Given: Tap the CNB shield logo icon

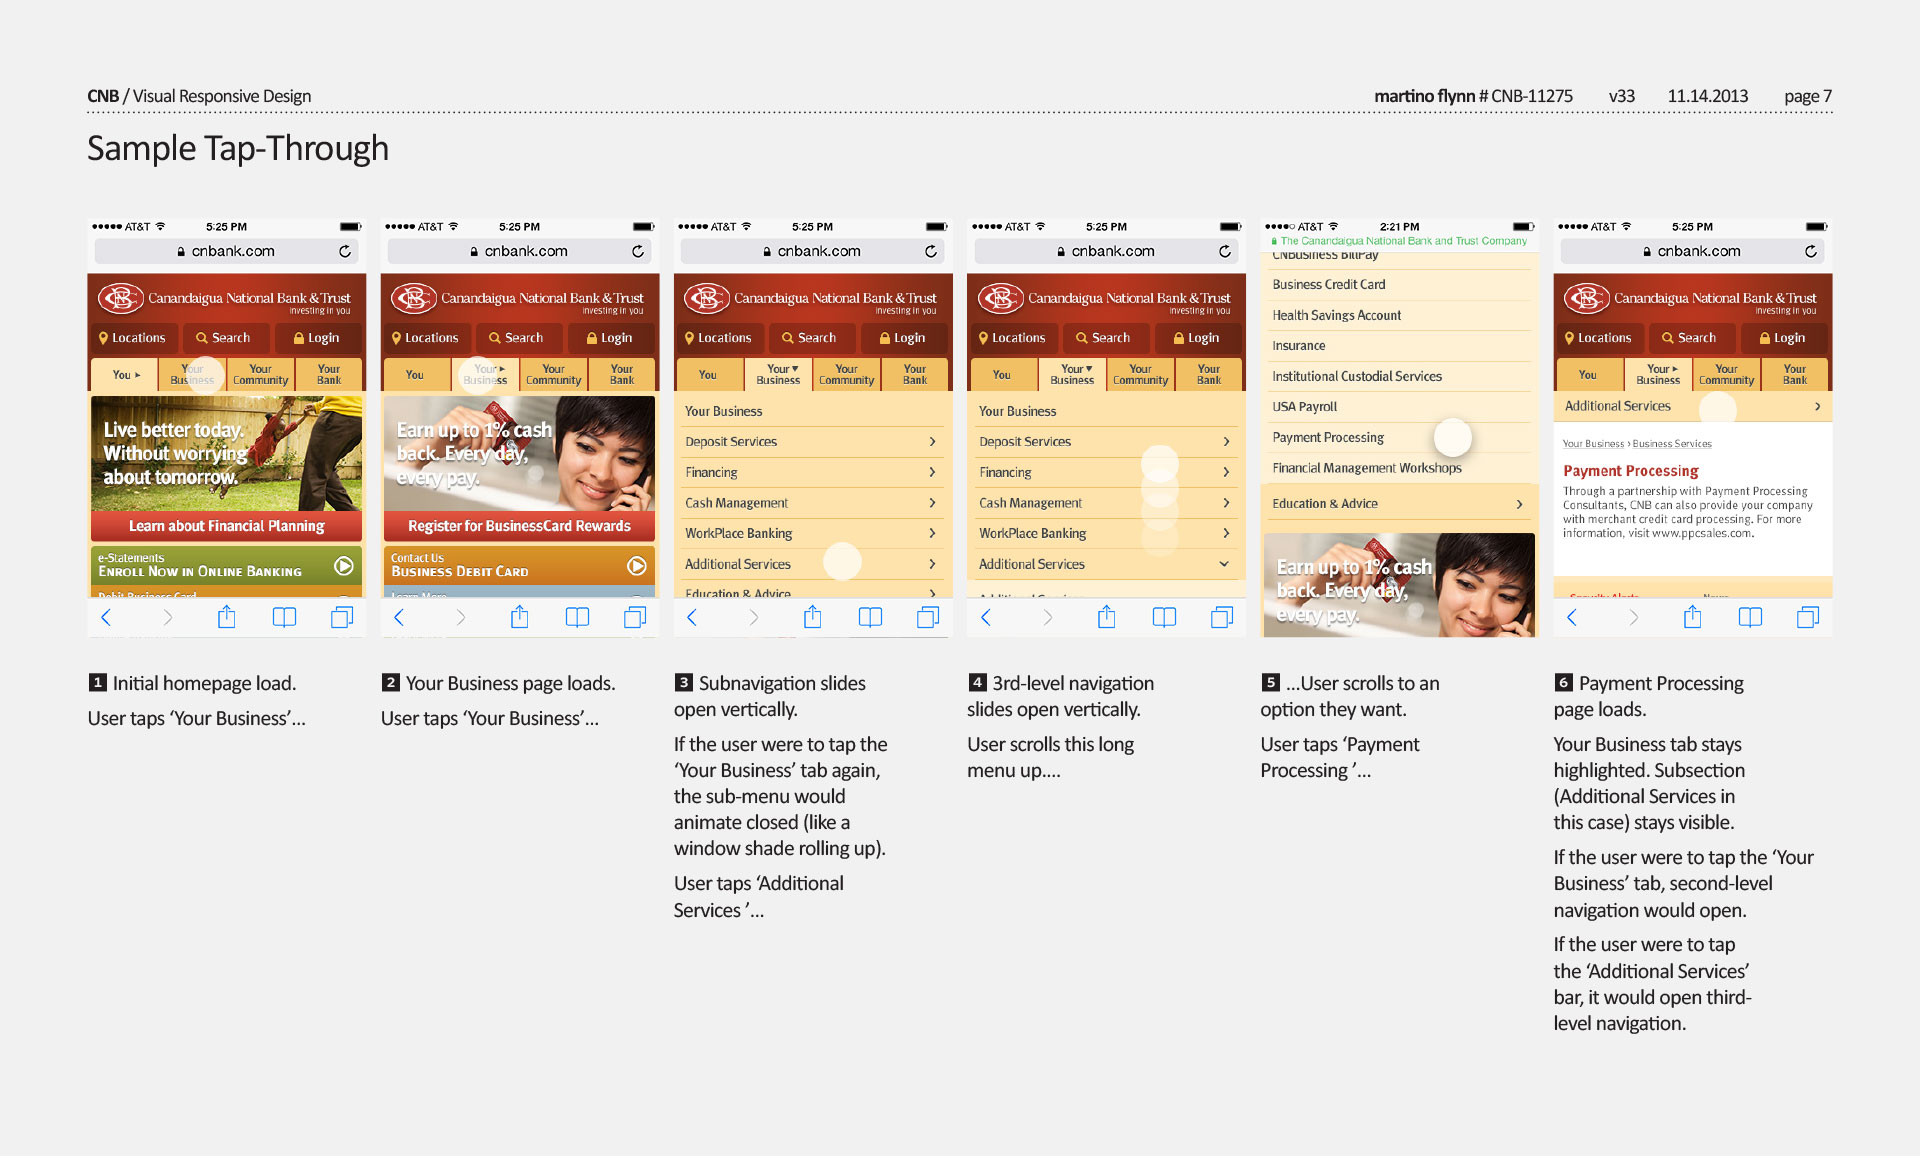Looking at the screenshot, I should coord(117,296).
